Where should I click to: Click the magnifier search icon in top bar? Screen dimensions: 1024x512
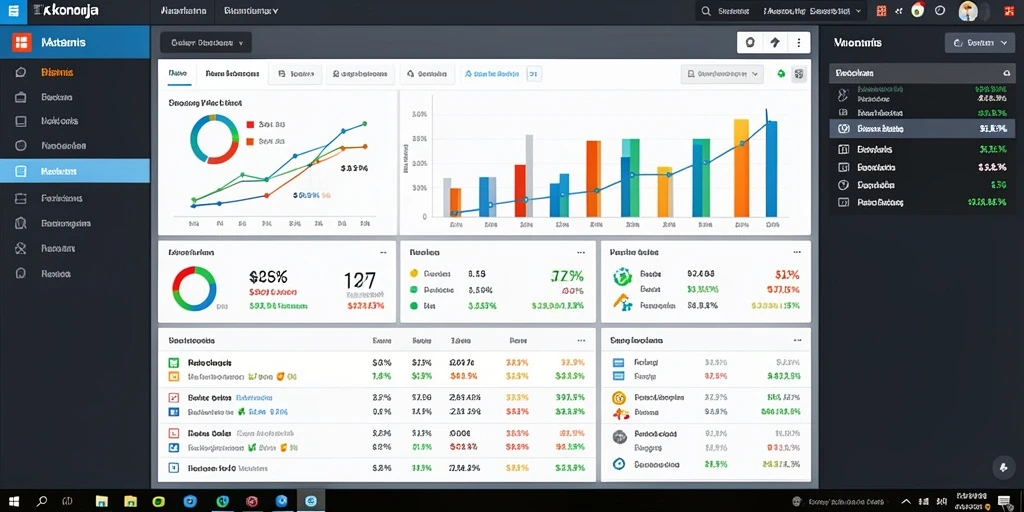pos(706,11)
